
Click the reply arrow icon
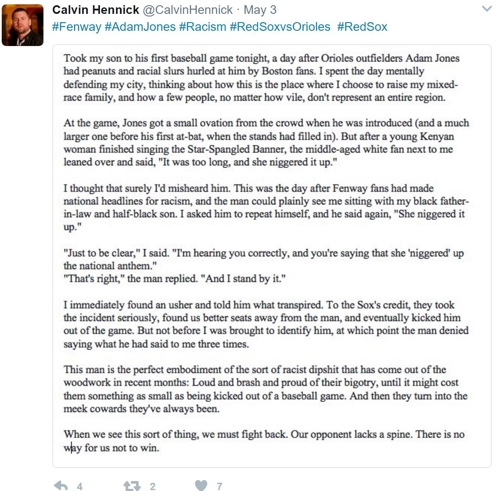pos(61,485)
